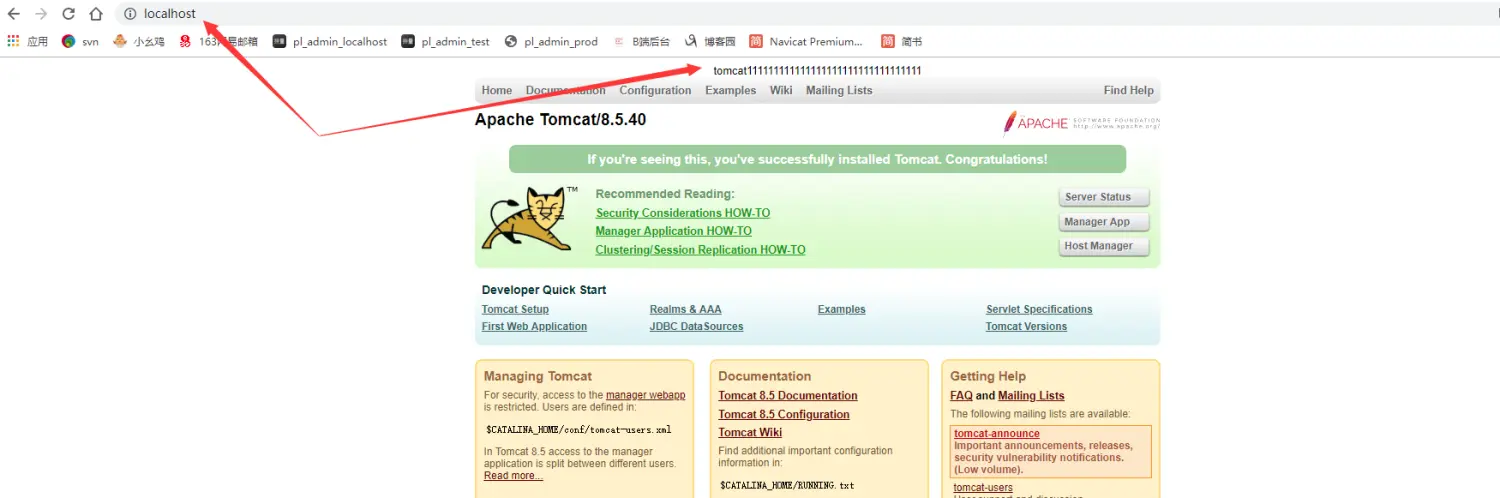
Task: View site information icon beside localhost
Action: pyautogui.click(x=129, y=14)
